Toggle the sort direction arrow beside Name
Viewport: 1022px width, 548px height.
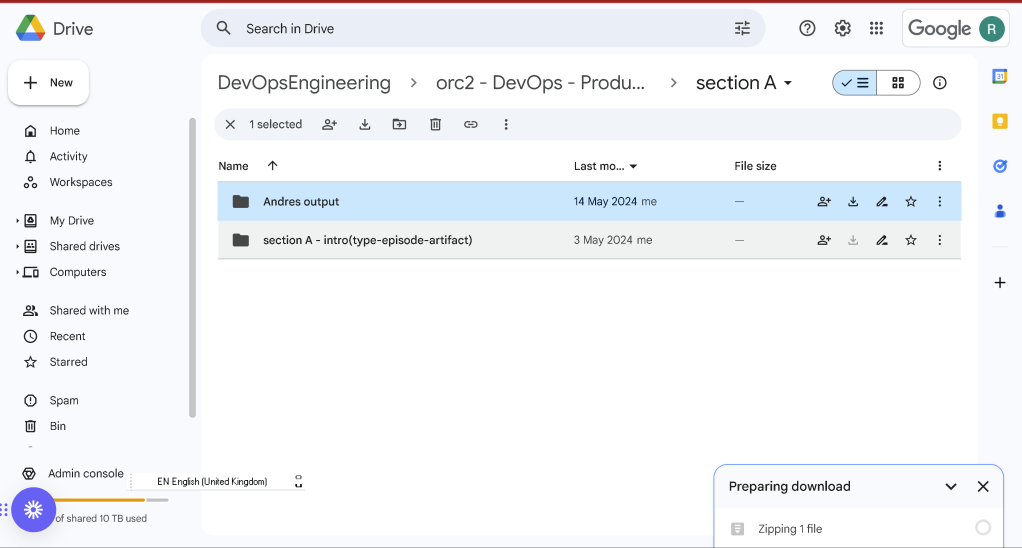272,166
